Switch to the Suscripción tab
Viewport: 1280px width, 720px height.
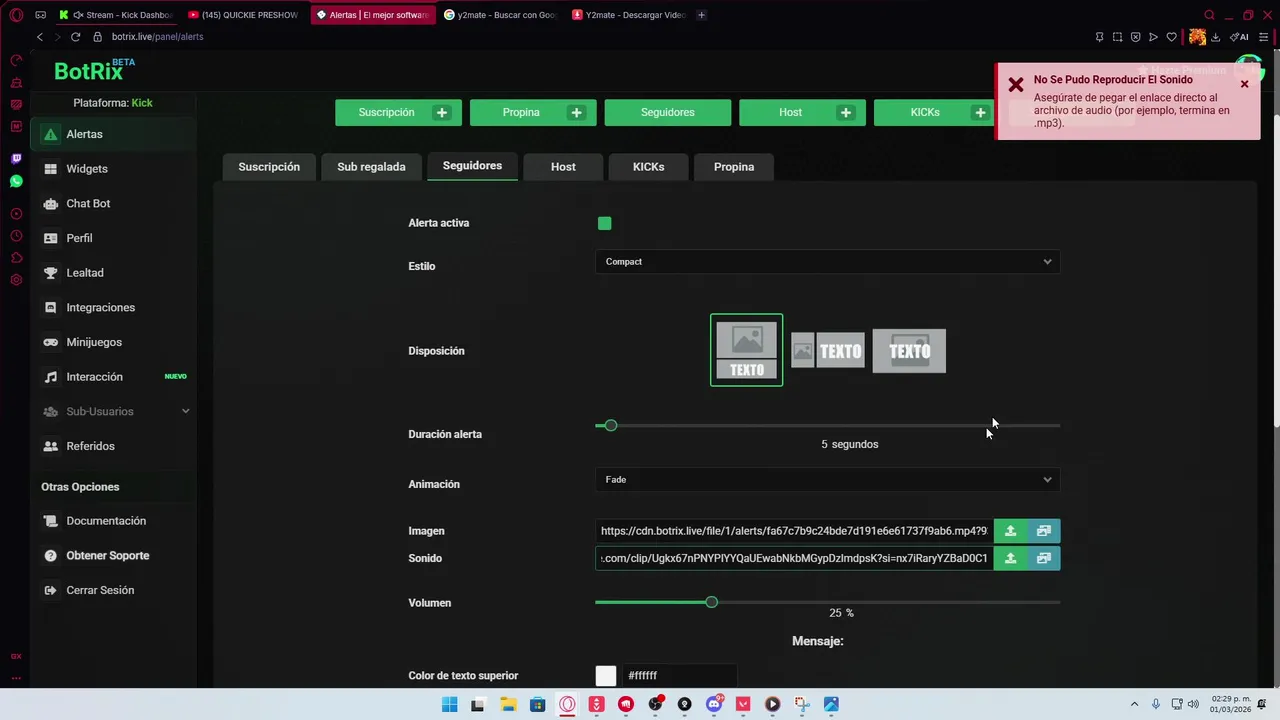(x=269, y=167)
